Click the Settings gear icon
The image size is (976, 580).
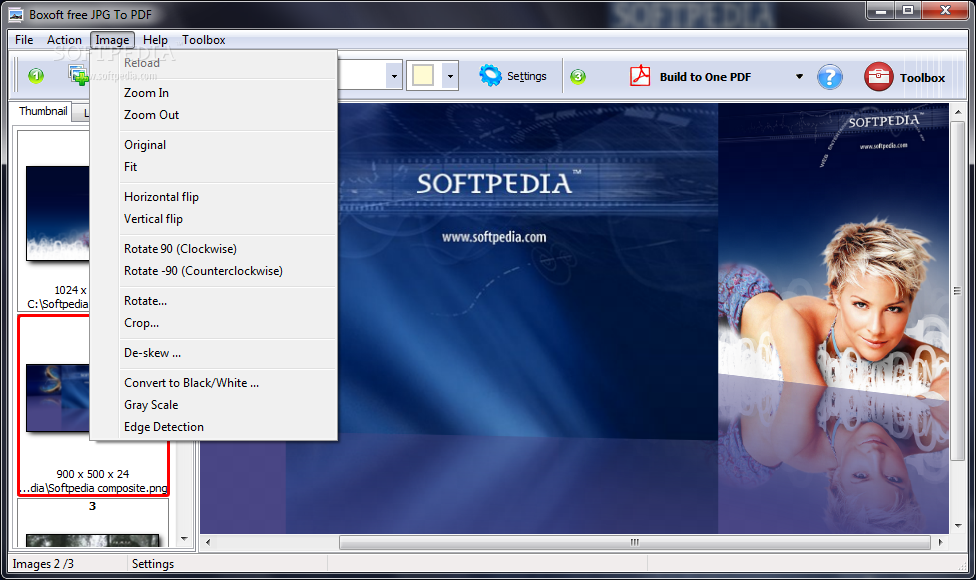click(490, 76)
